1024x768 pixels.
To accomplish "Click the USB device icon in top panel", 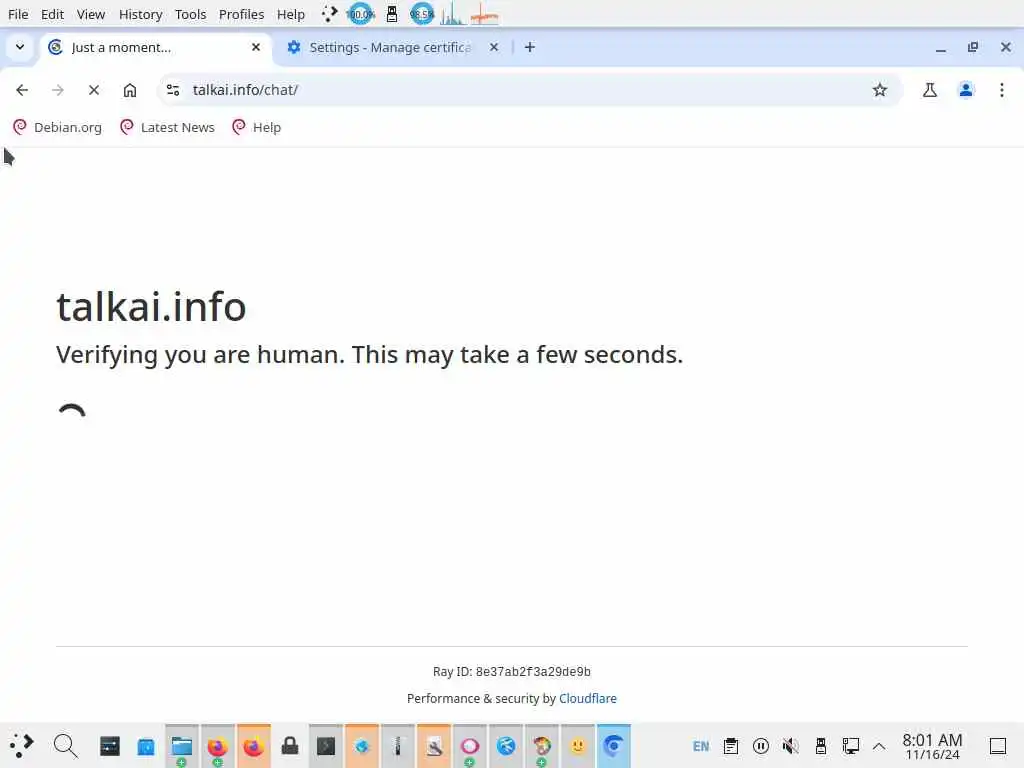I will point(392,14).
